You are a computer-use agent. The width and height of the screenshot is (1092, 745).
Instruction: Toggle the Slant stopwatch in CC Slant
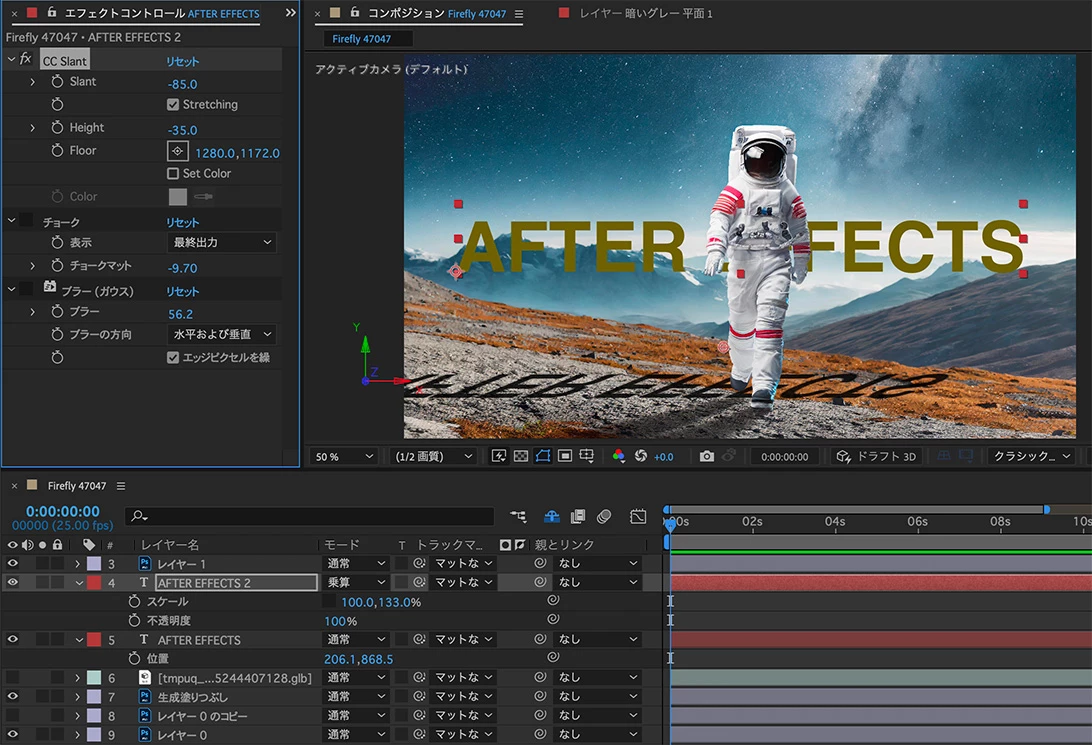(x=57, y=81)
